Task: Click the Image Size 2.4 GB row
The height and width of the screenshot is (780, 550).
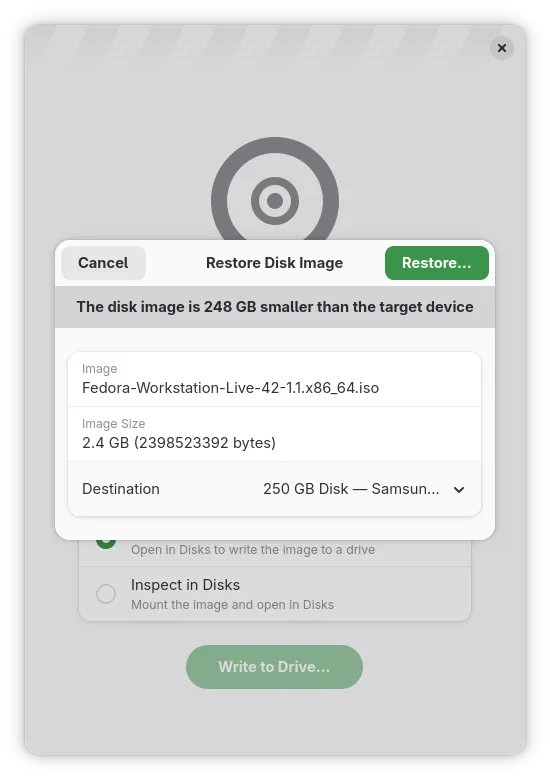Action: [x=275, y=434]
